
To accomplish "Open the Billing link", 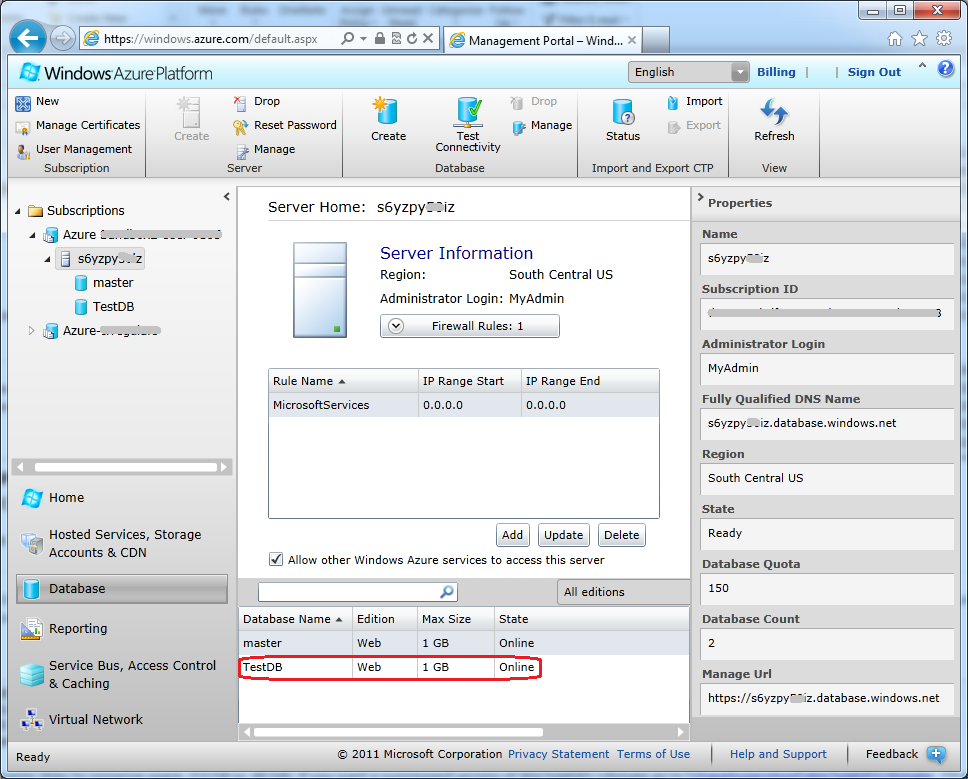I will pyautogui.click(x=776, y=72).
